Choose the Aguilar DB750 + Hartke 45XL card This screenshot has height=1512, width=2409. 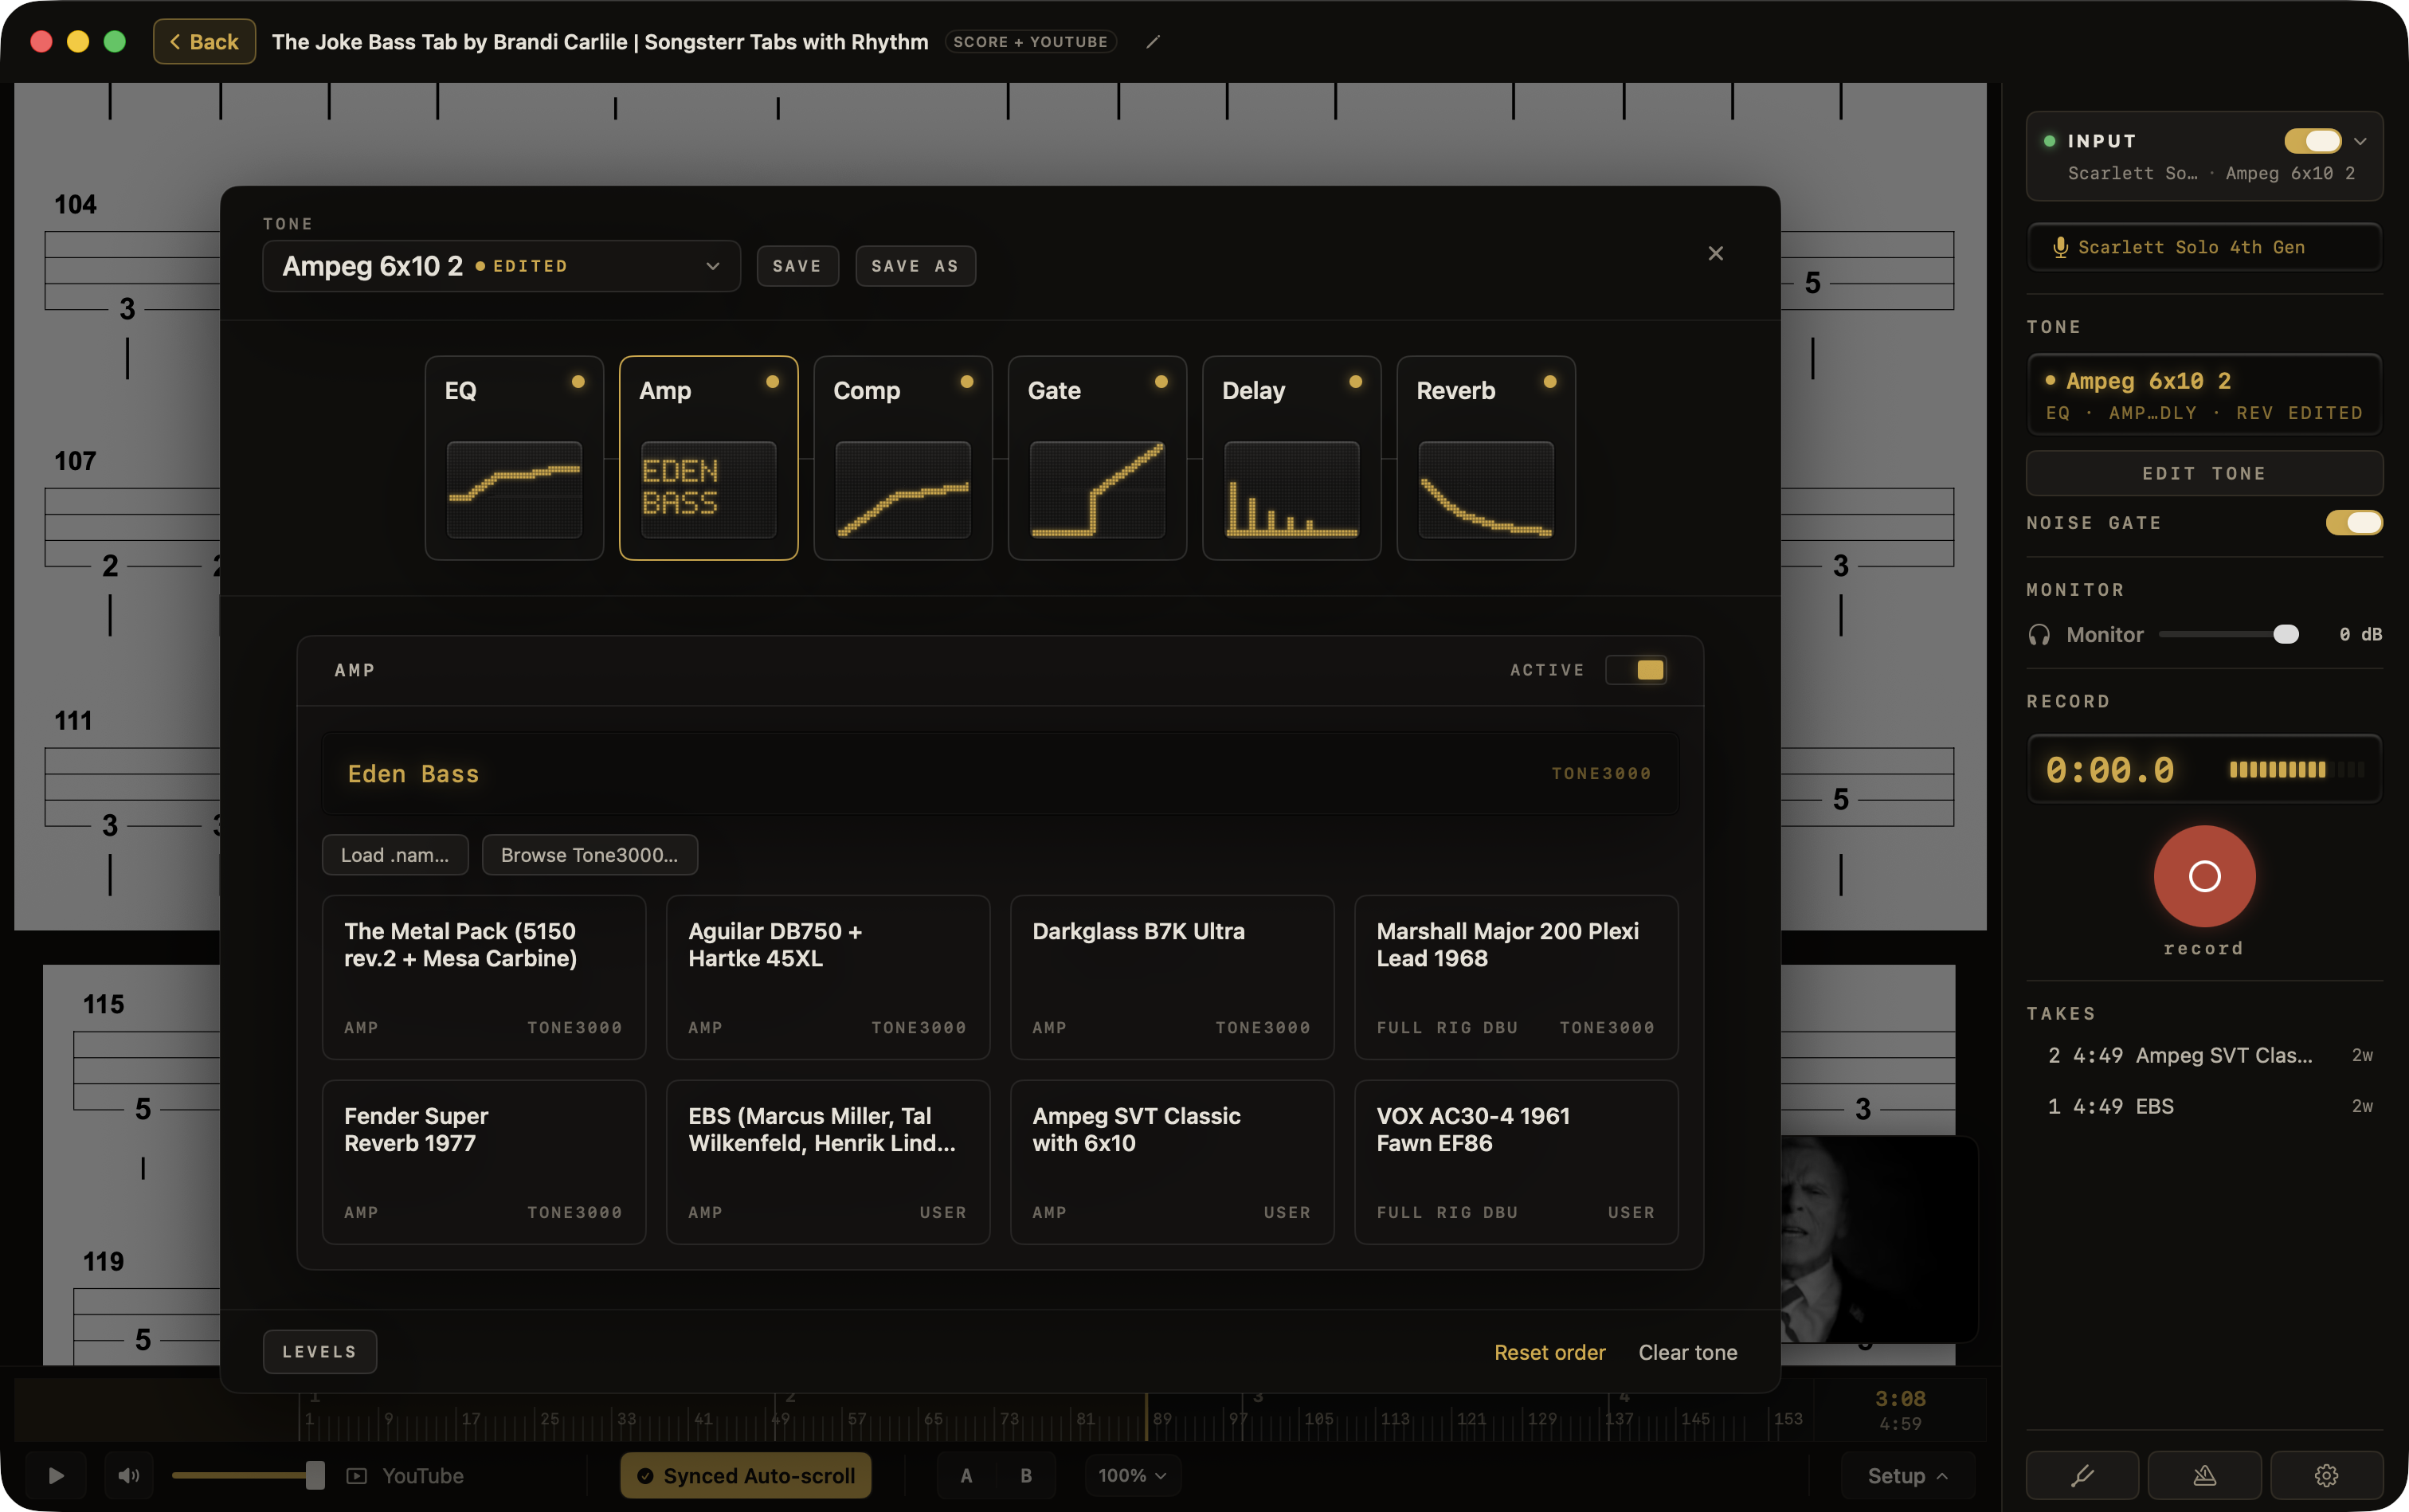coord(828,977)
